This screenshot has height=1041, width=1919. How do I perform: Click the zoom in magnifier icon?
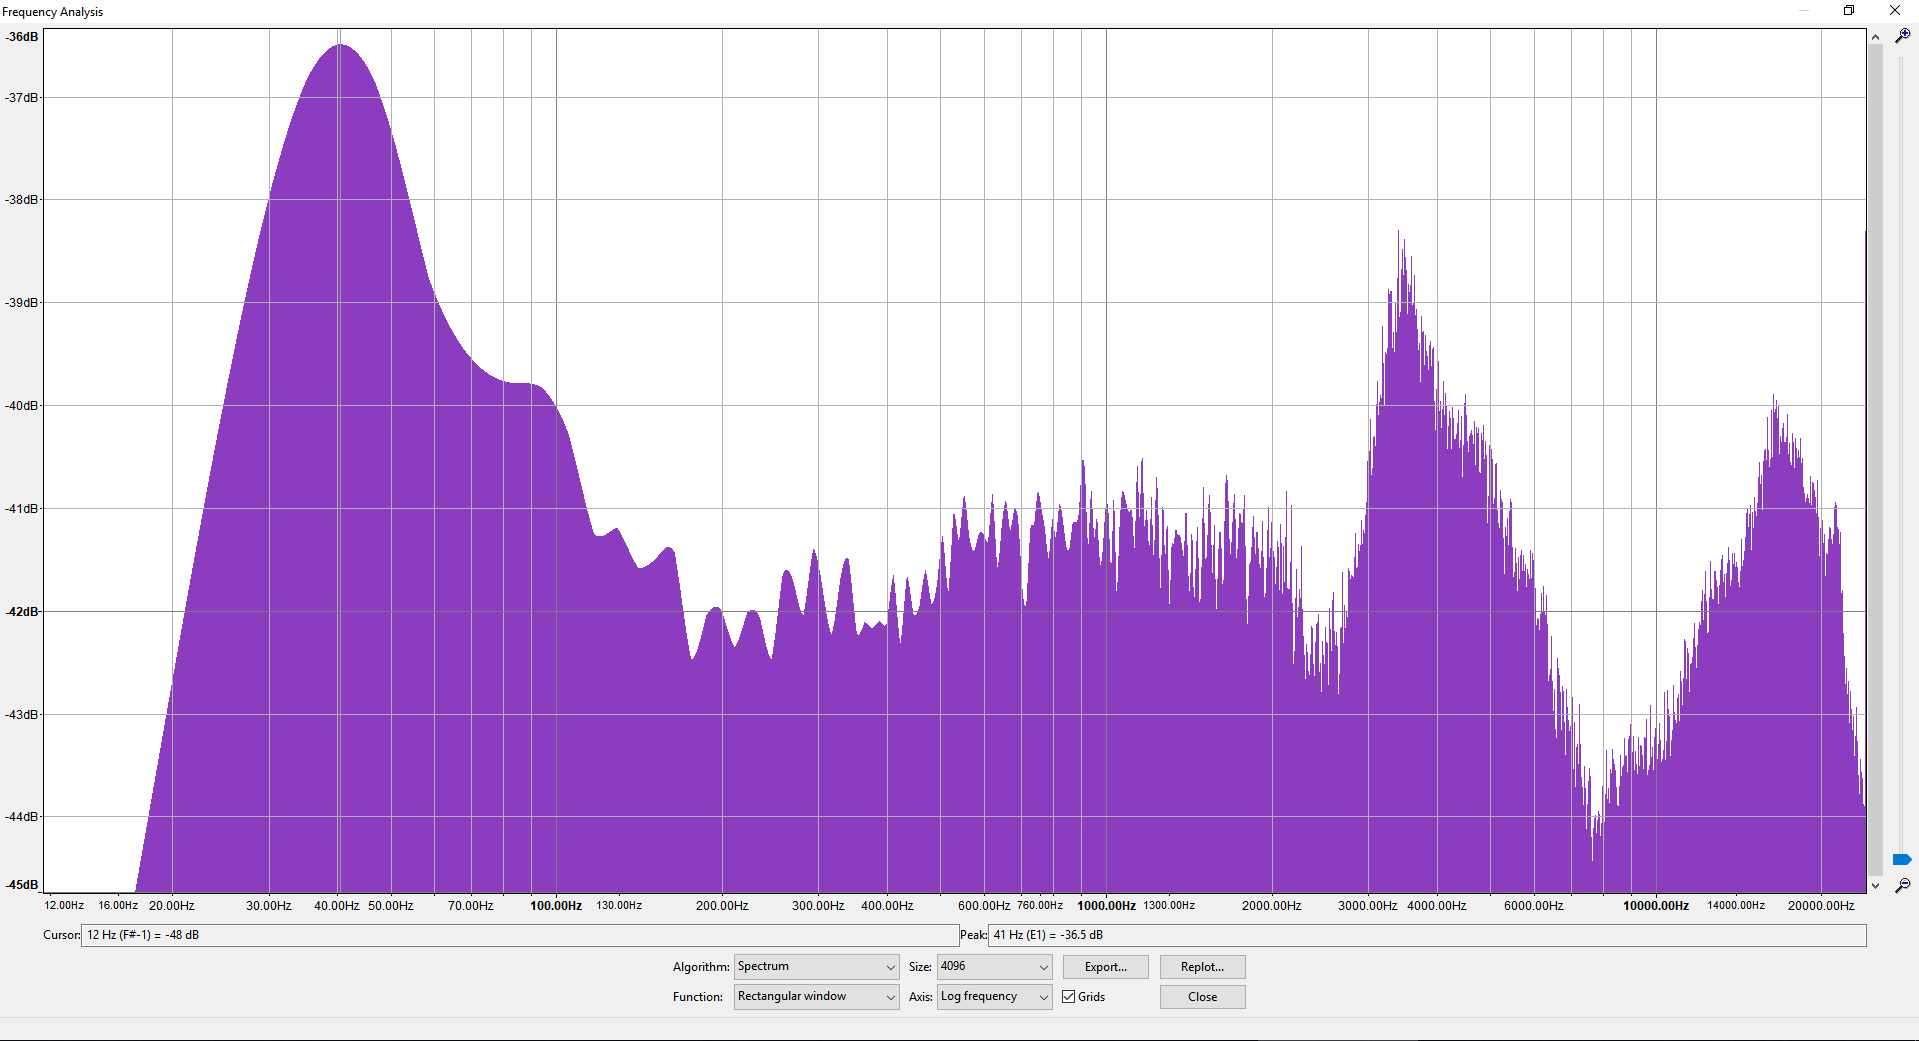[x=1902, y=35]
